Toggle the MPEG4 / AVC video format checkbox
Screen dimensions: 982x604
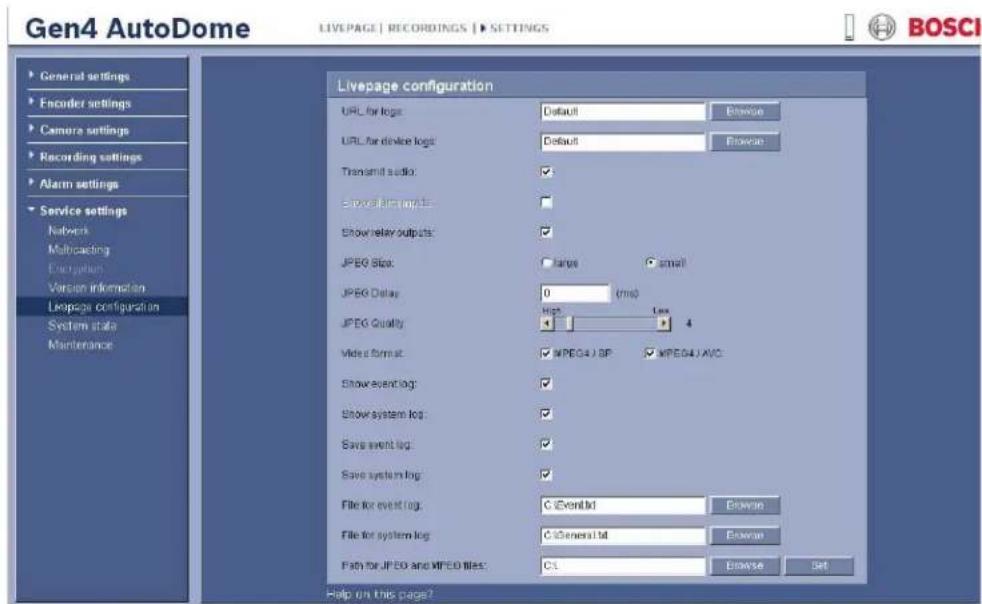[x=650, y=353]
